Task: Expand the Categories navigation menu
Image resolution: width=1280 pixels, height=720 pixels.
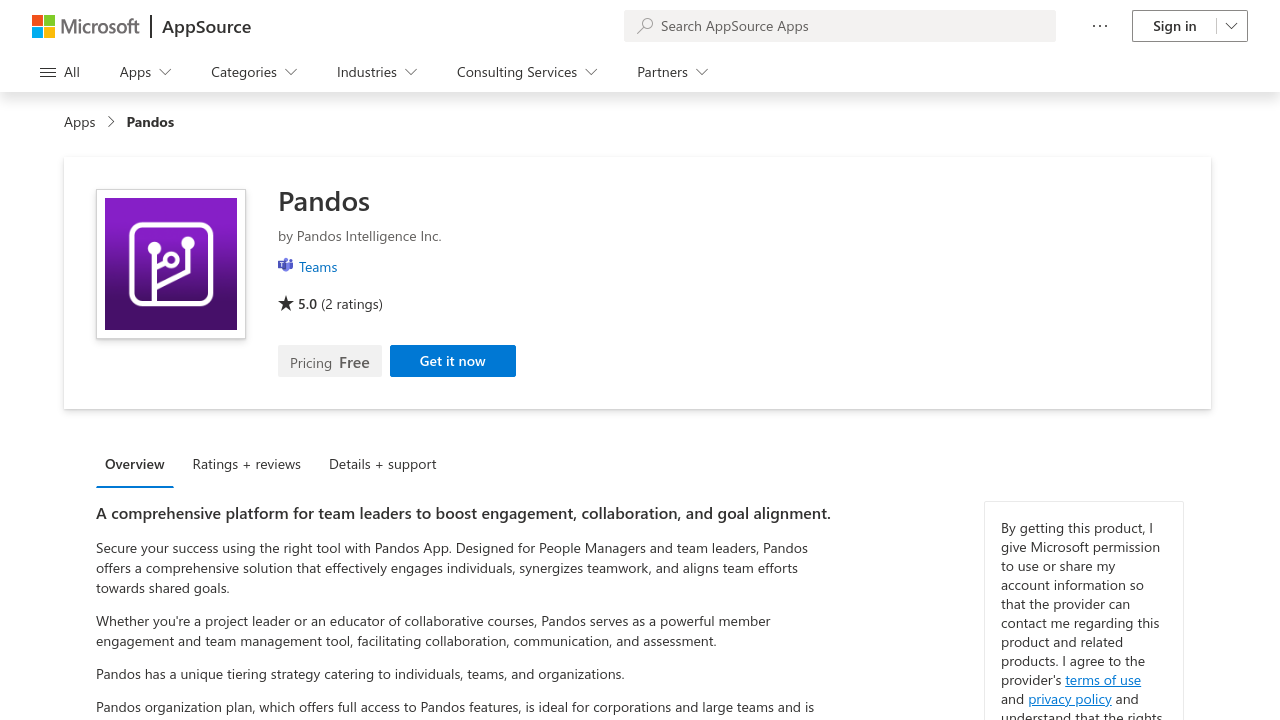Action: [254, 72]
